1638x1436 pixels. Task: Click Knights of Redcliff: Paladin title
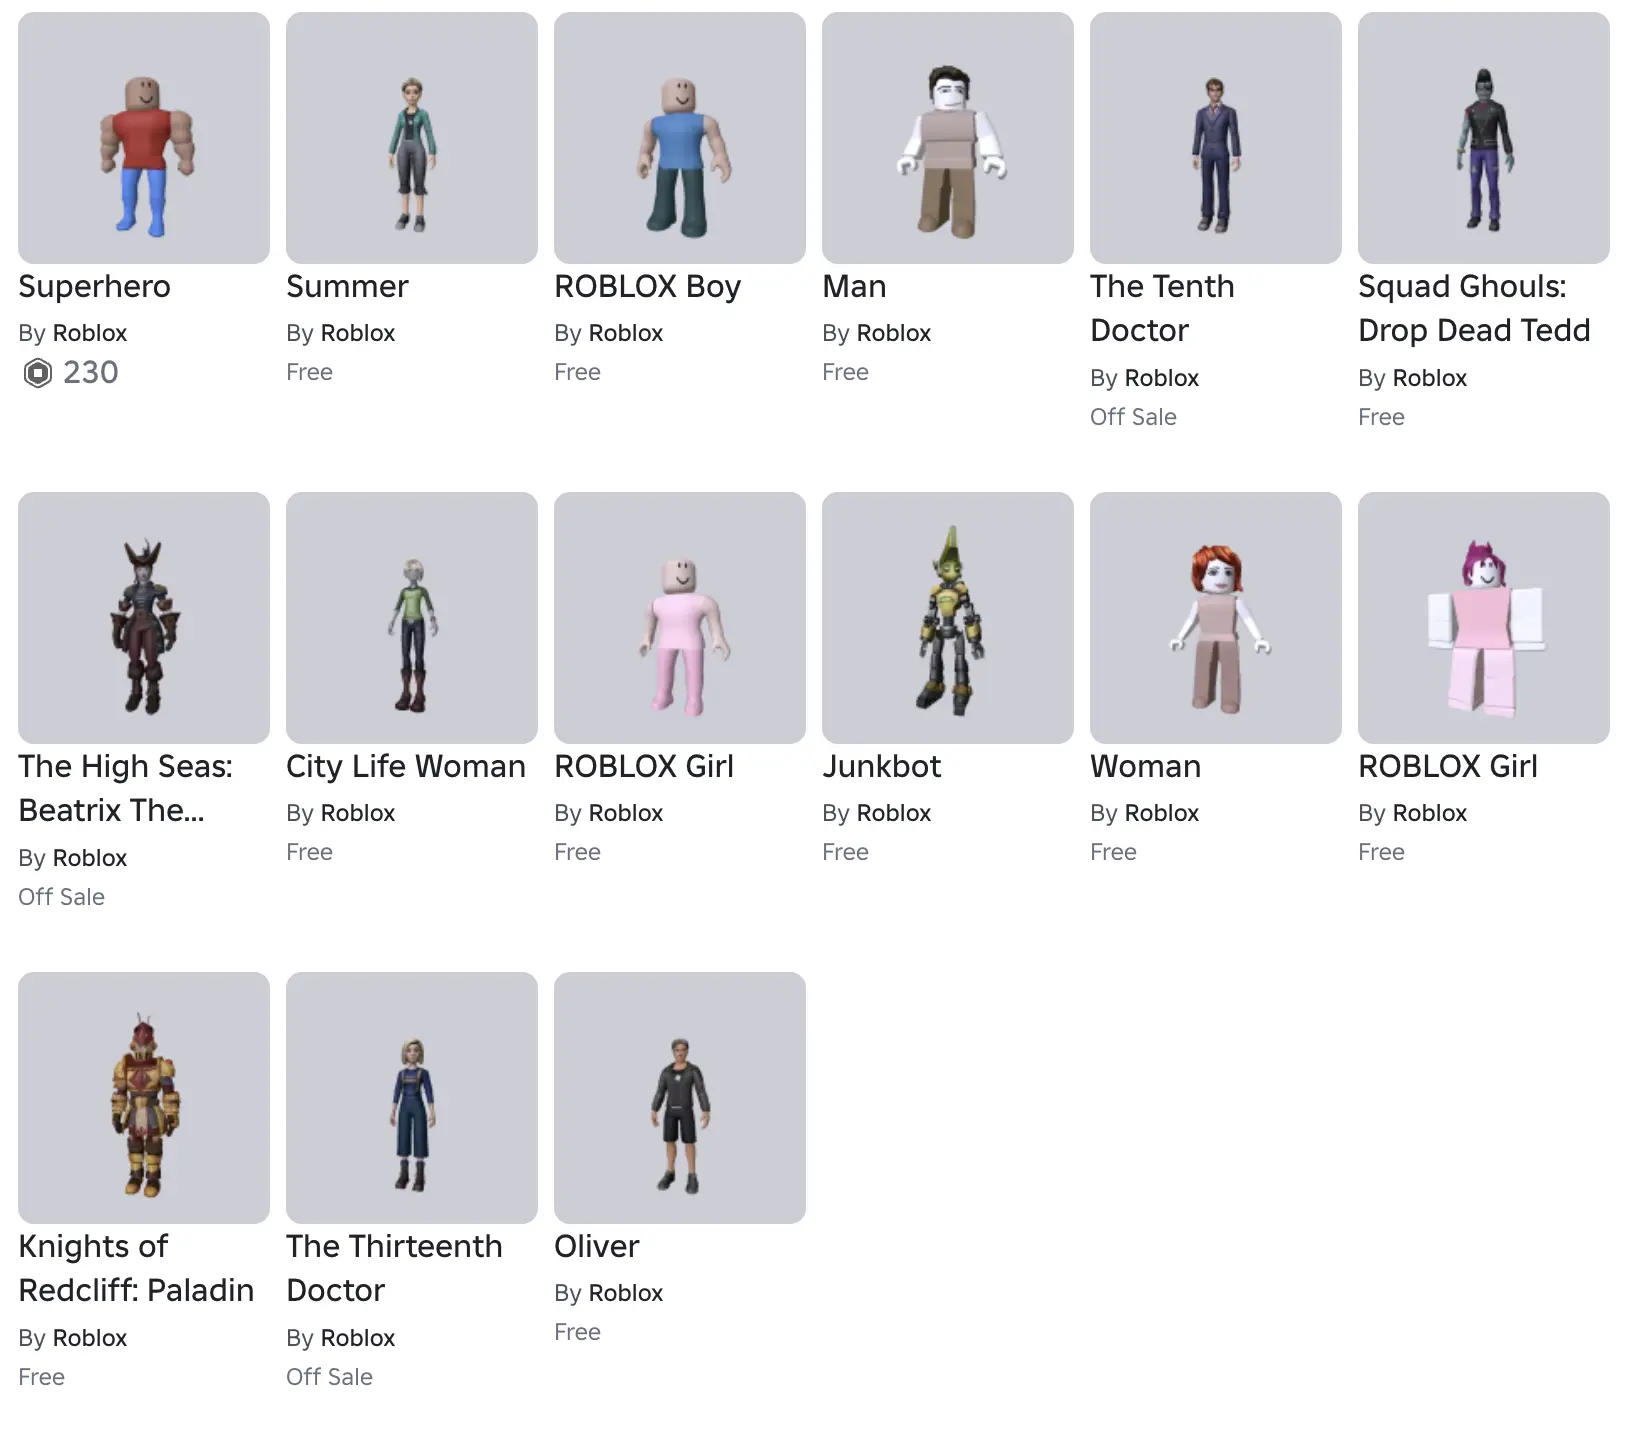(x=136, y=1268)
